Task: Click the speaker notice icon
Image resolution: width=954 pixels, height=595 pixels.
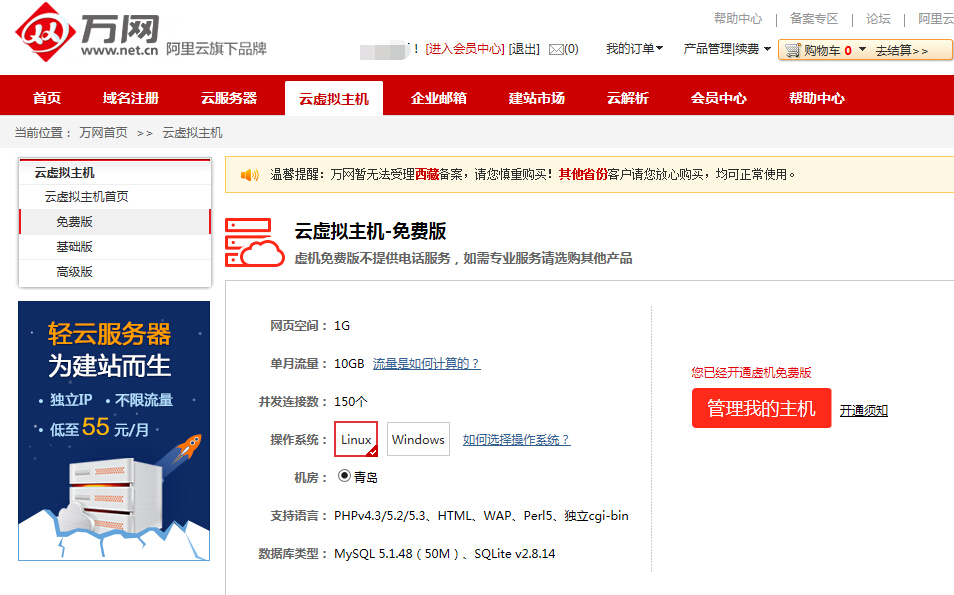Action: coord(249,175)
